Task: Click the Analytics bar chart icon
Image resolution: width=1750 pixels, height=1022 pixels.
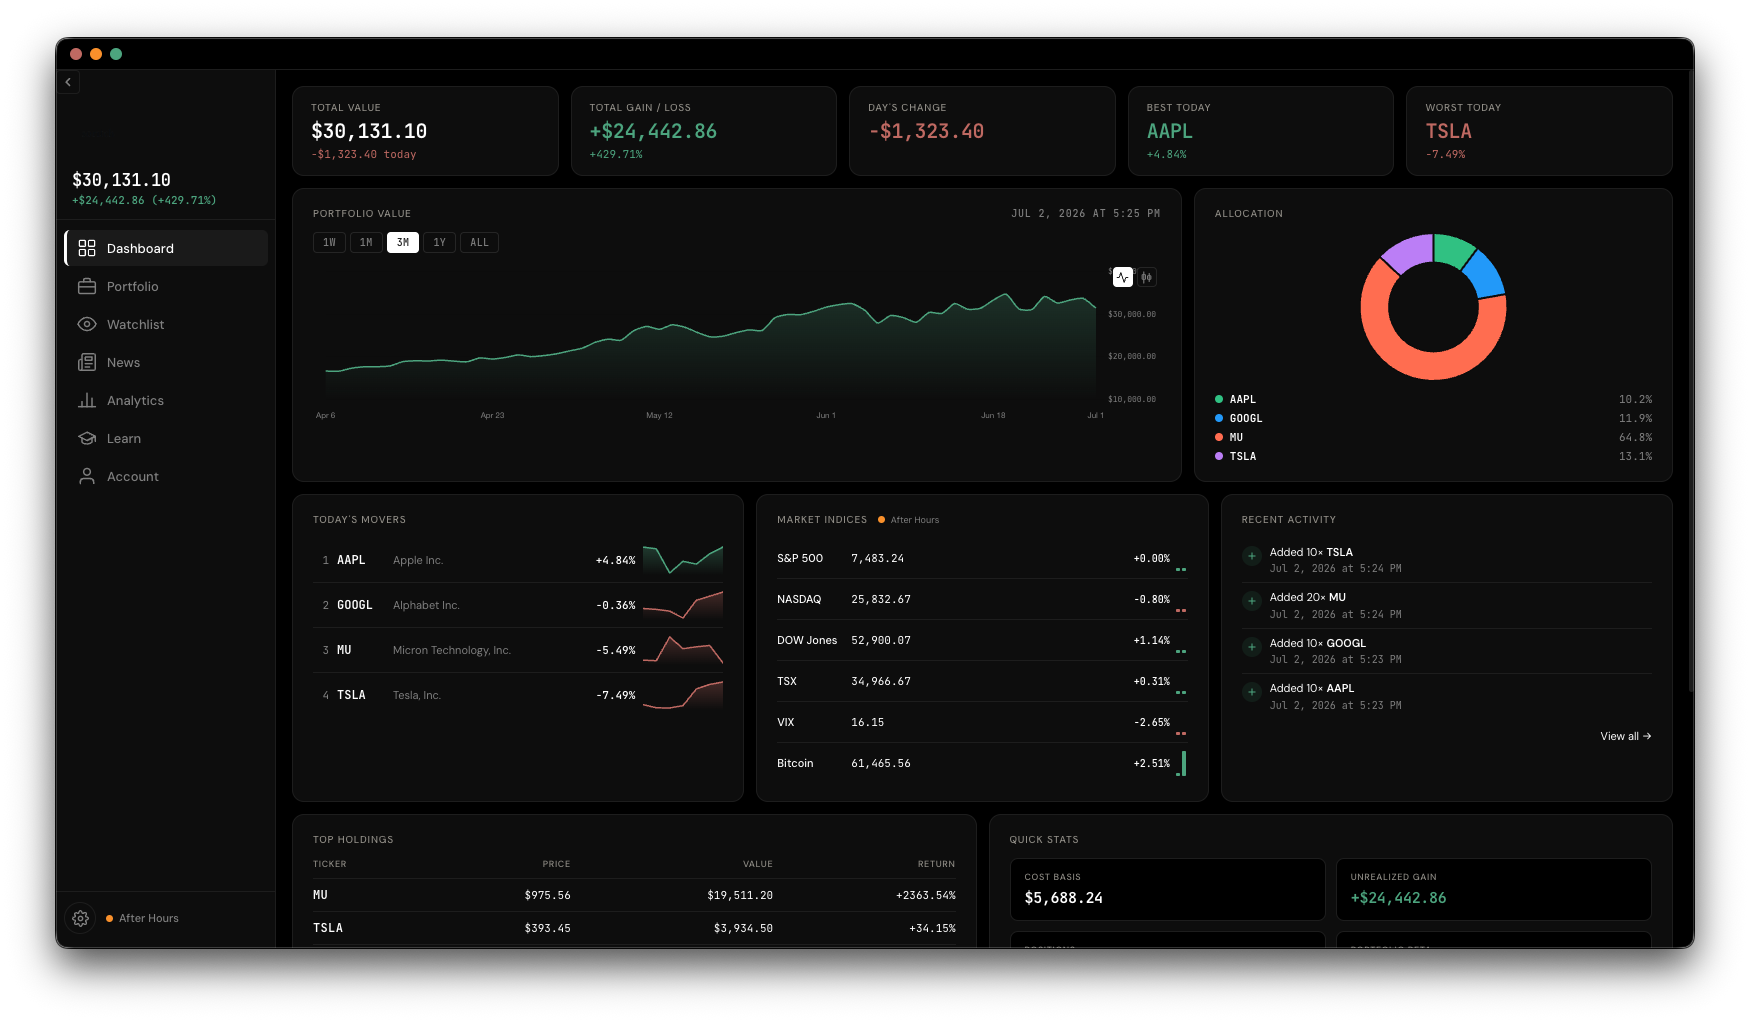Action: coord(87,400)
